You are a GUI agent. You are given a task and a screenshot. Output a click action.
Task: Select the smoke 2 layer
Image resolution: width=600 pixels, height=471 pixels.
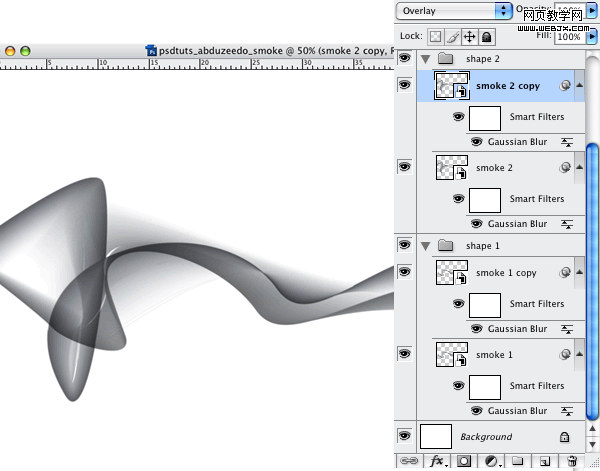point(494,168)
